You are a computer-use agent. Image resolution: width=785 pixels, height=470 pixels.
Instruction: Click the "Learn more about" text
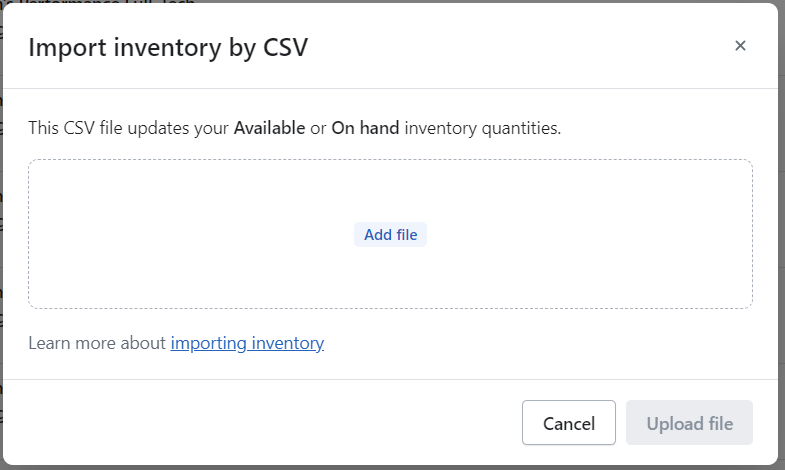click(x=97, y=343)
